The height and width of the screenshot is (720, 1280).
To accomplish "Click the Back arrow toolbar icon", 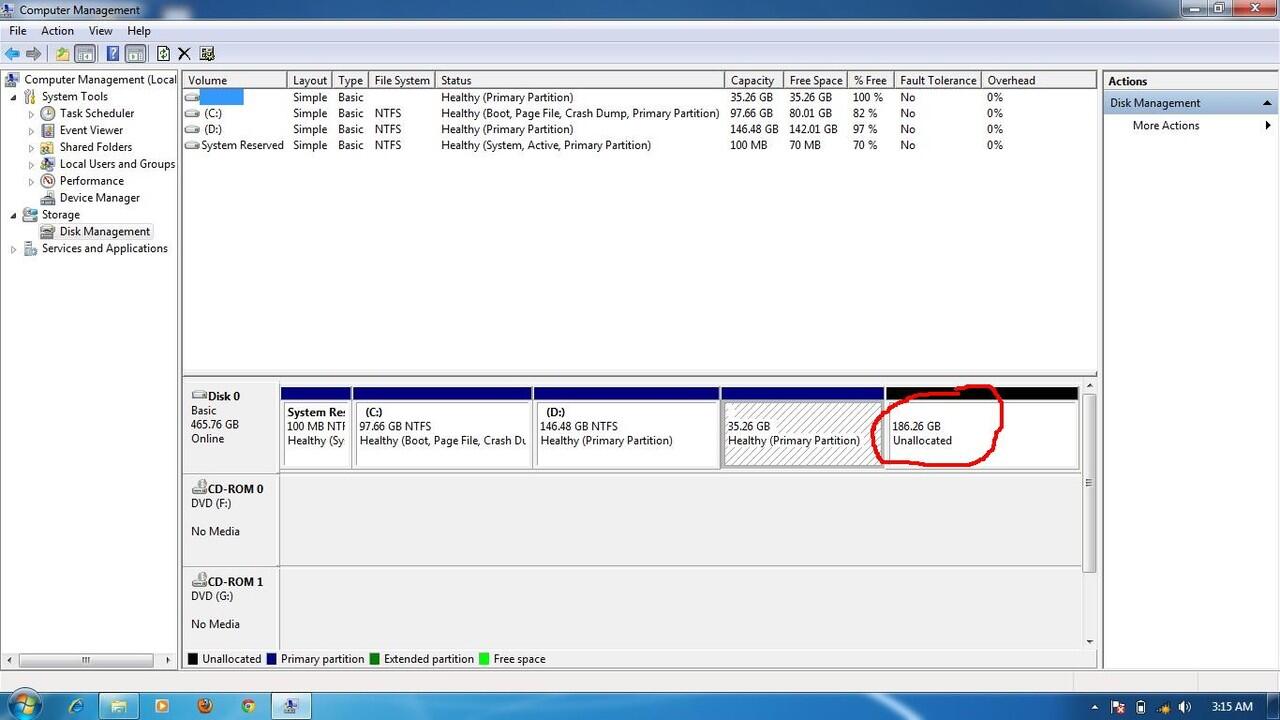I will tap(12, 54).
